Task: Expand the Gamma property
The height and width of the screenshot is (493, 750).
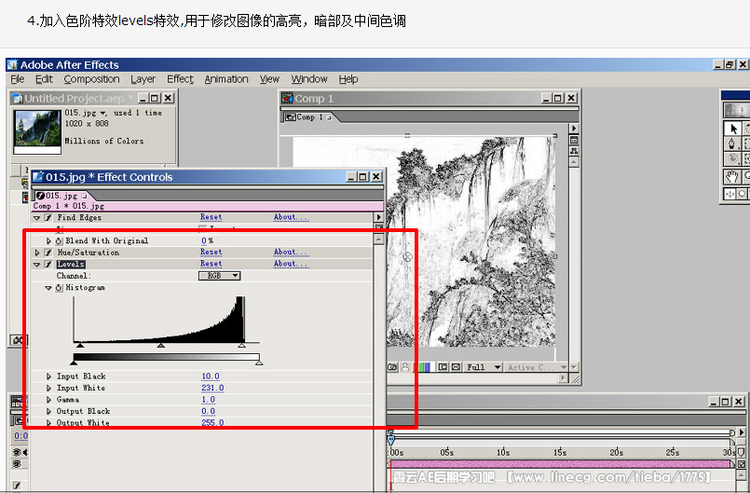Action: (48, 399)
